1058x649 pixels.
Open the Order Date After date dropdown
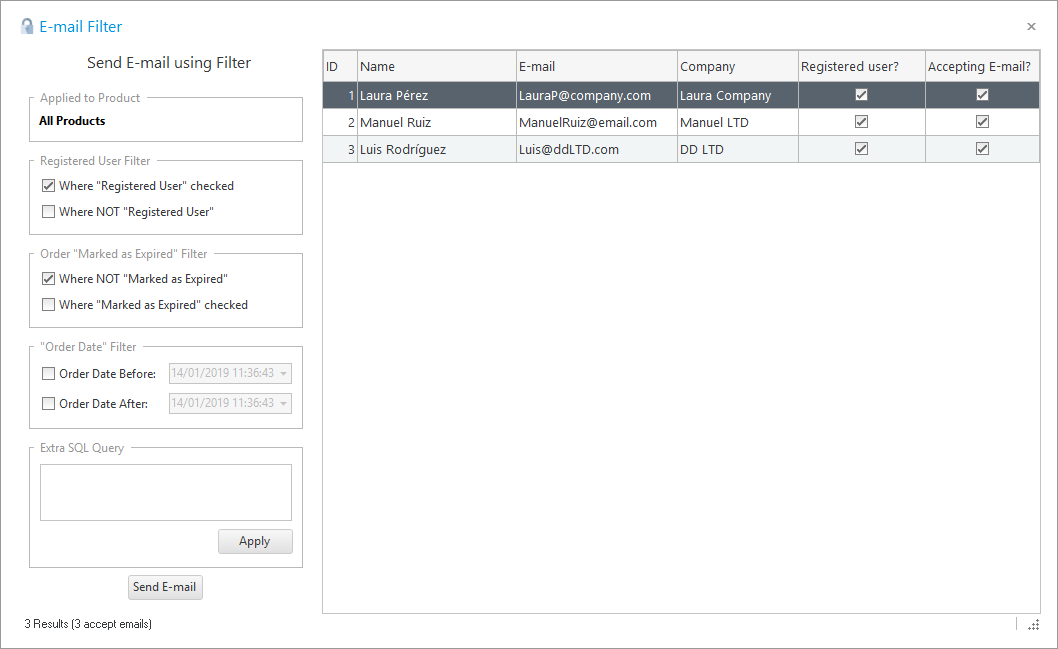pyautogui.click(x=284, y=403)
